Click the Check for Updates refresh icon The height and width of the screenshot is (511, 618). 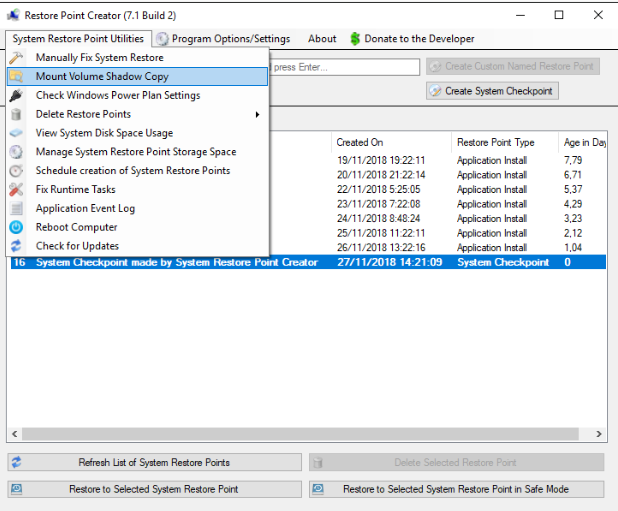point(16,246)
